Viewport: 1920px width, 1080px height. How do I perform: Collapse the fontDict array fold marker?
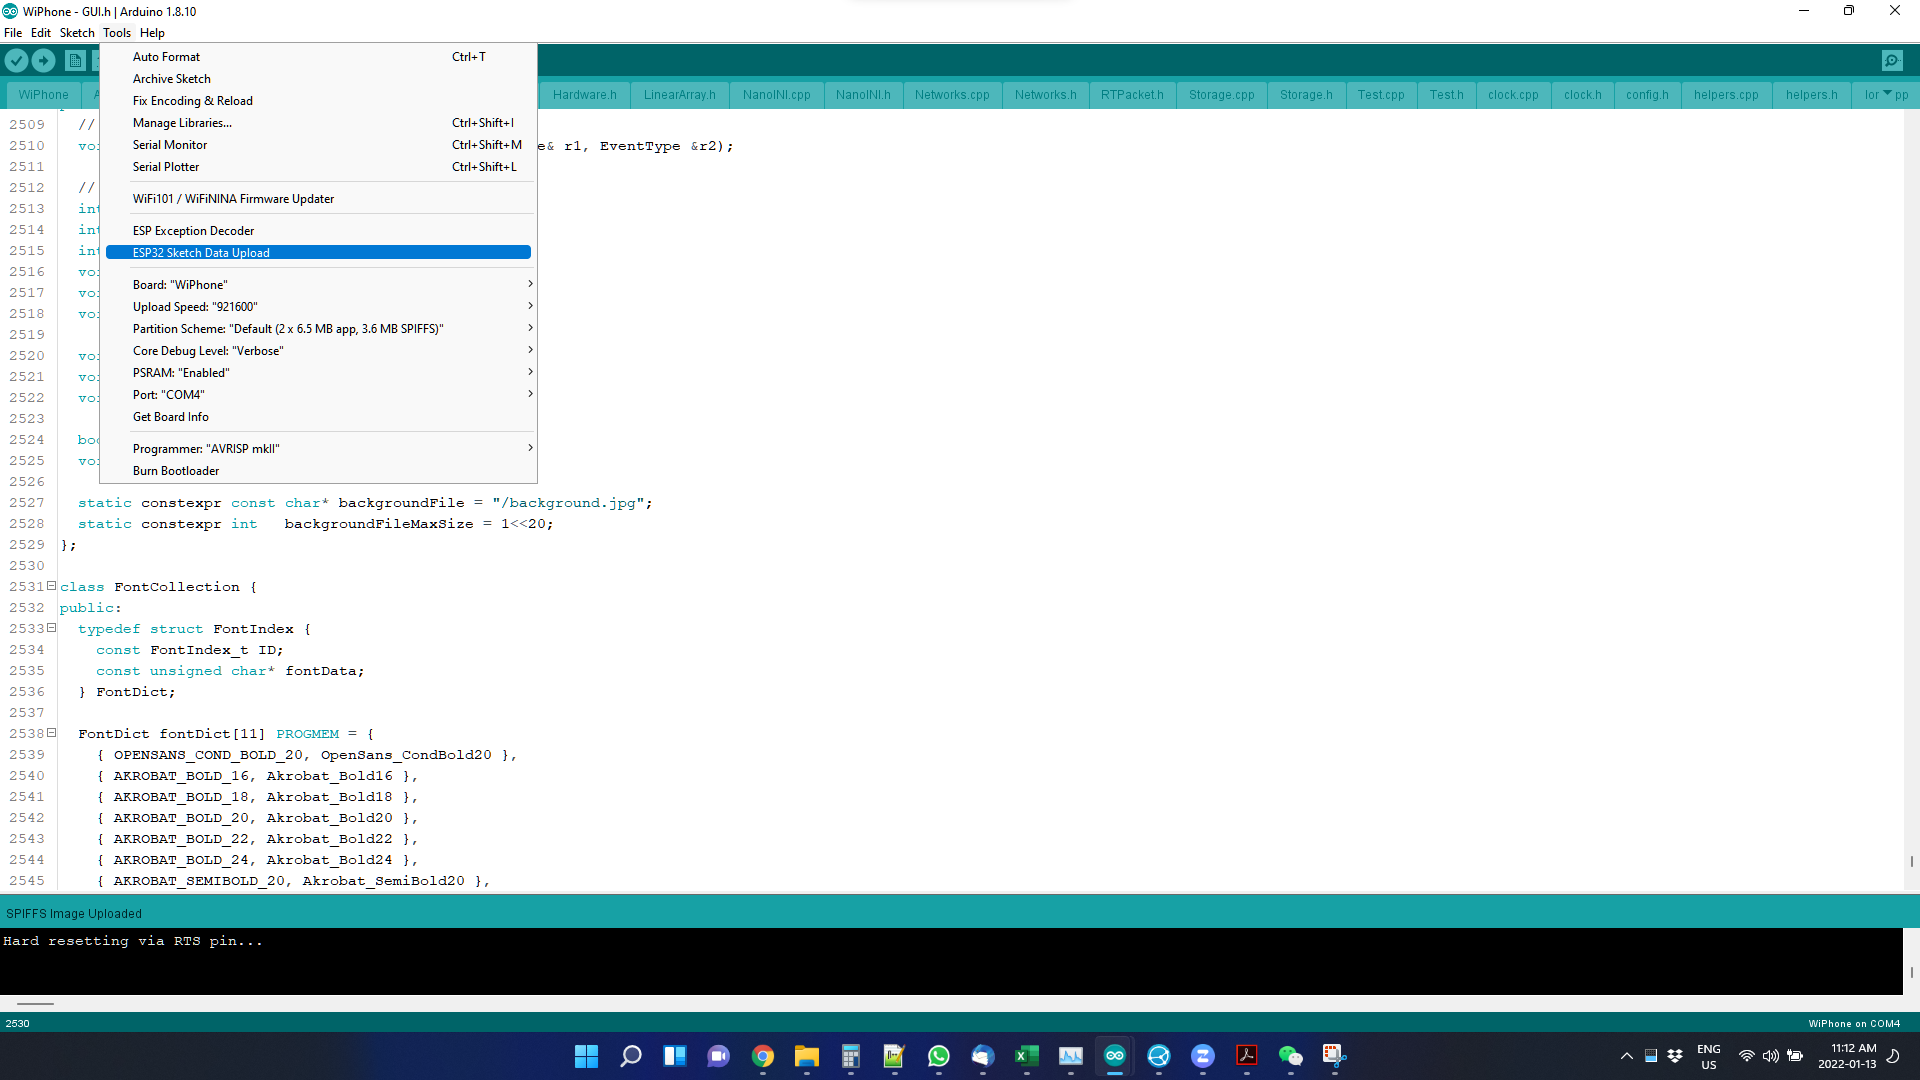(52, 733)
